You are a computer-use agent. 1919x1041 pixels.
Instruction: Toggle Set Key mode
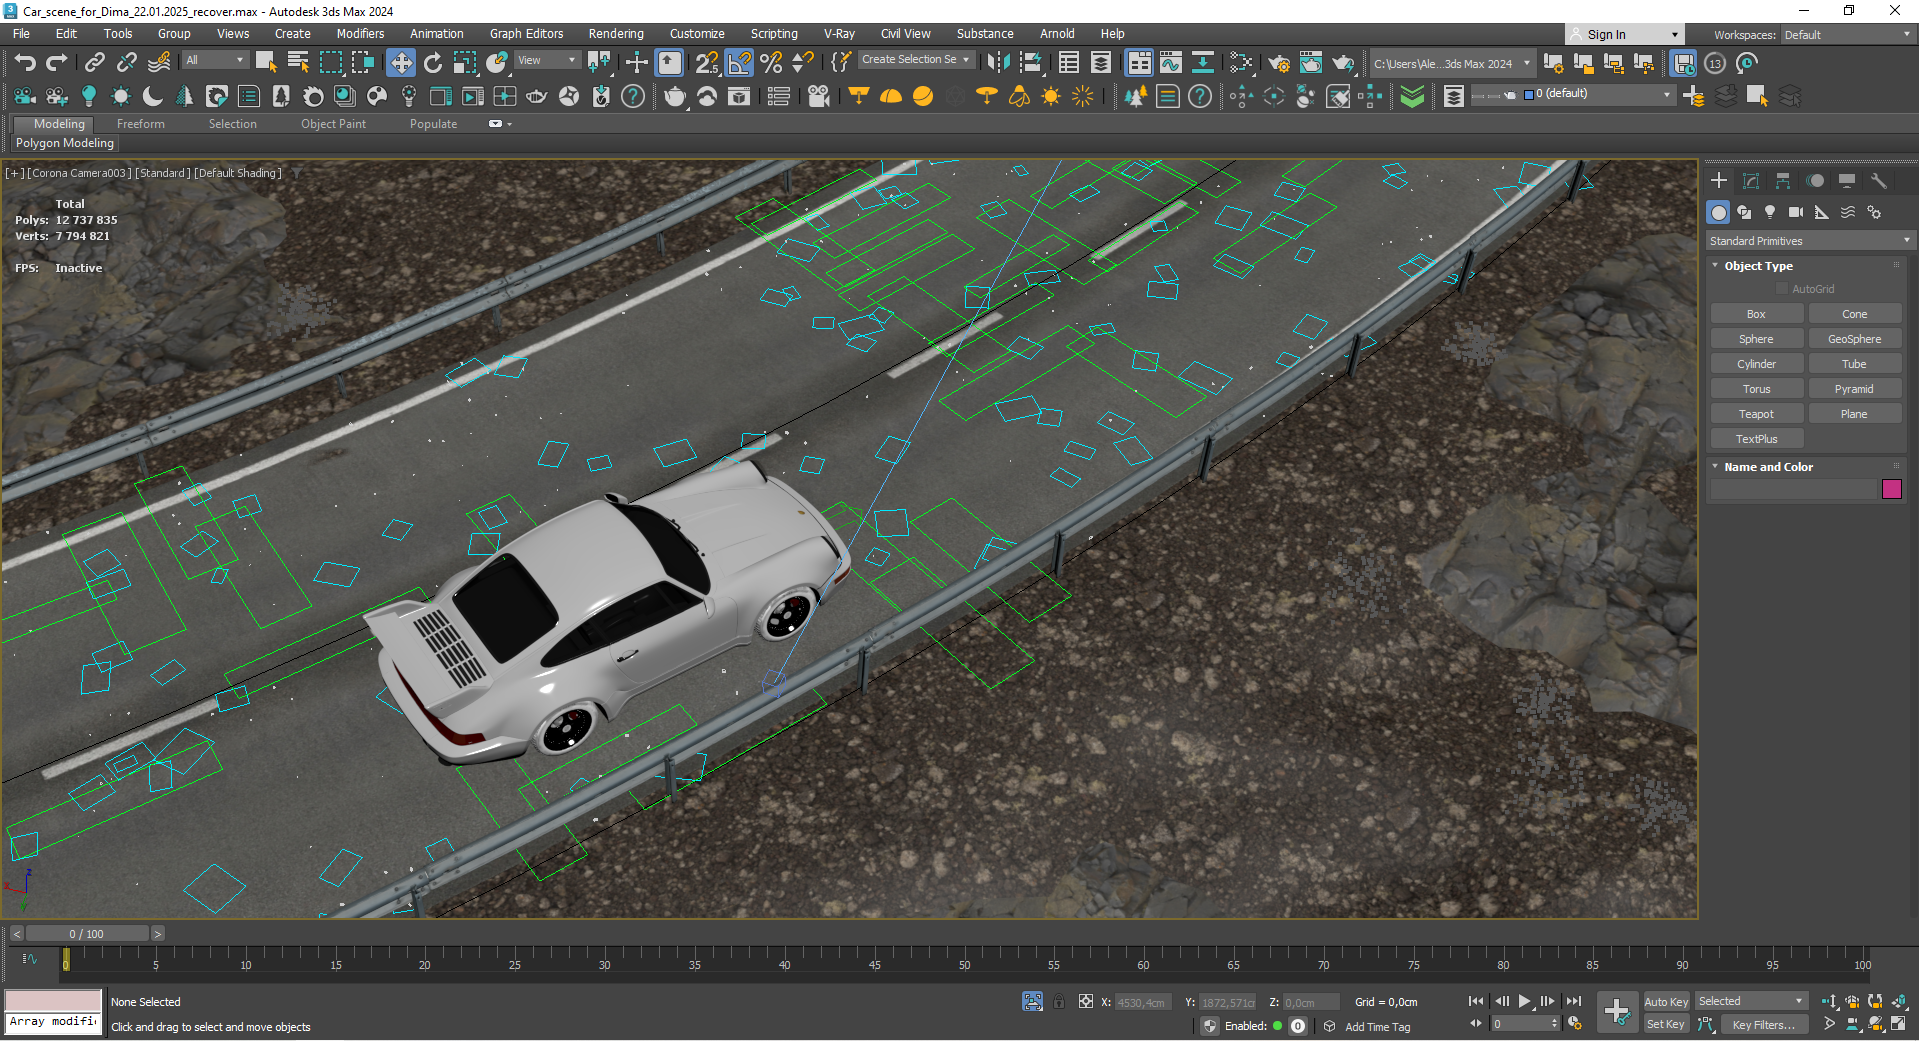tap(1665, 1024)
